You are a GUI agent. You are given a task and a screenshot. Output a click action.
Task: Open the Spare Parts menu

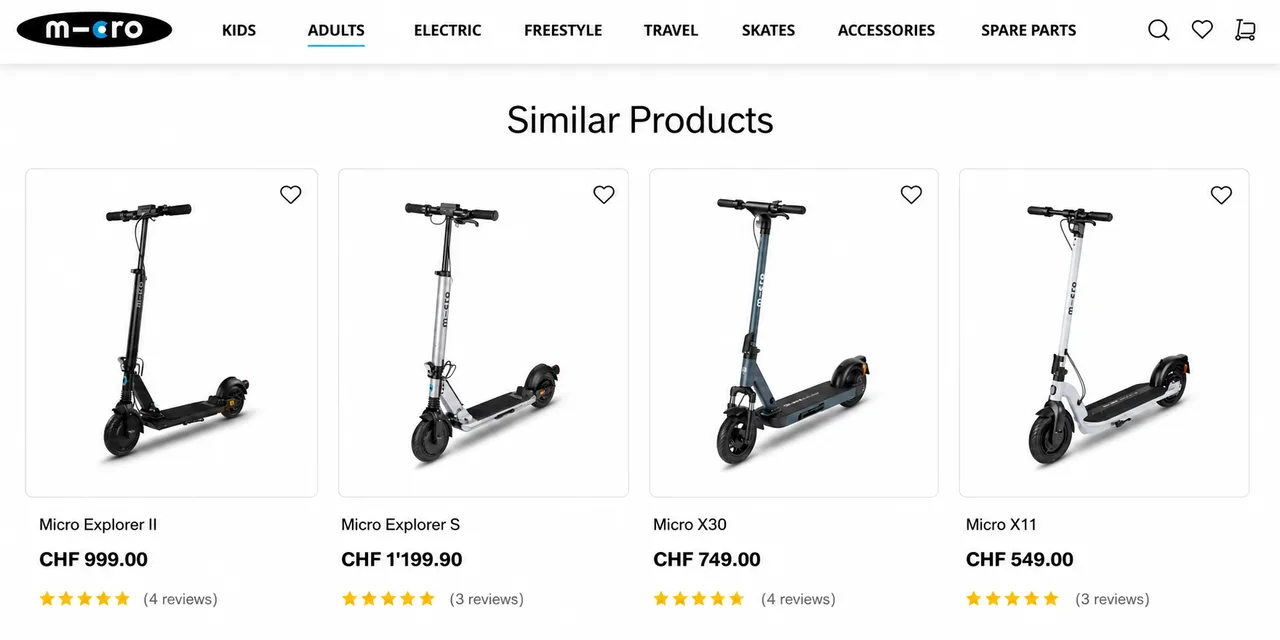[x=1029, y=30]
